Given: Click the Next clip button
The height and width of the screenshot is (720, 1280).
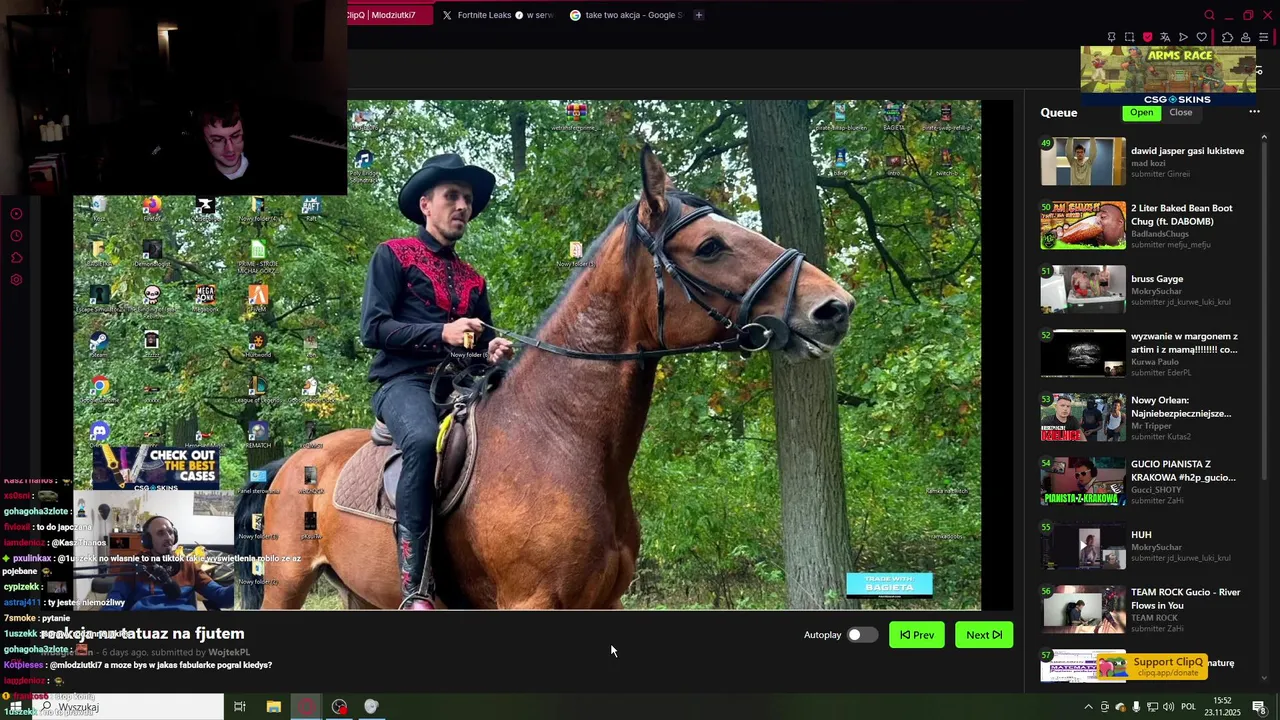Looking at the screenshot, I should (x=984, y=635).
